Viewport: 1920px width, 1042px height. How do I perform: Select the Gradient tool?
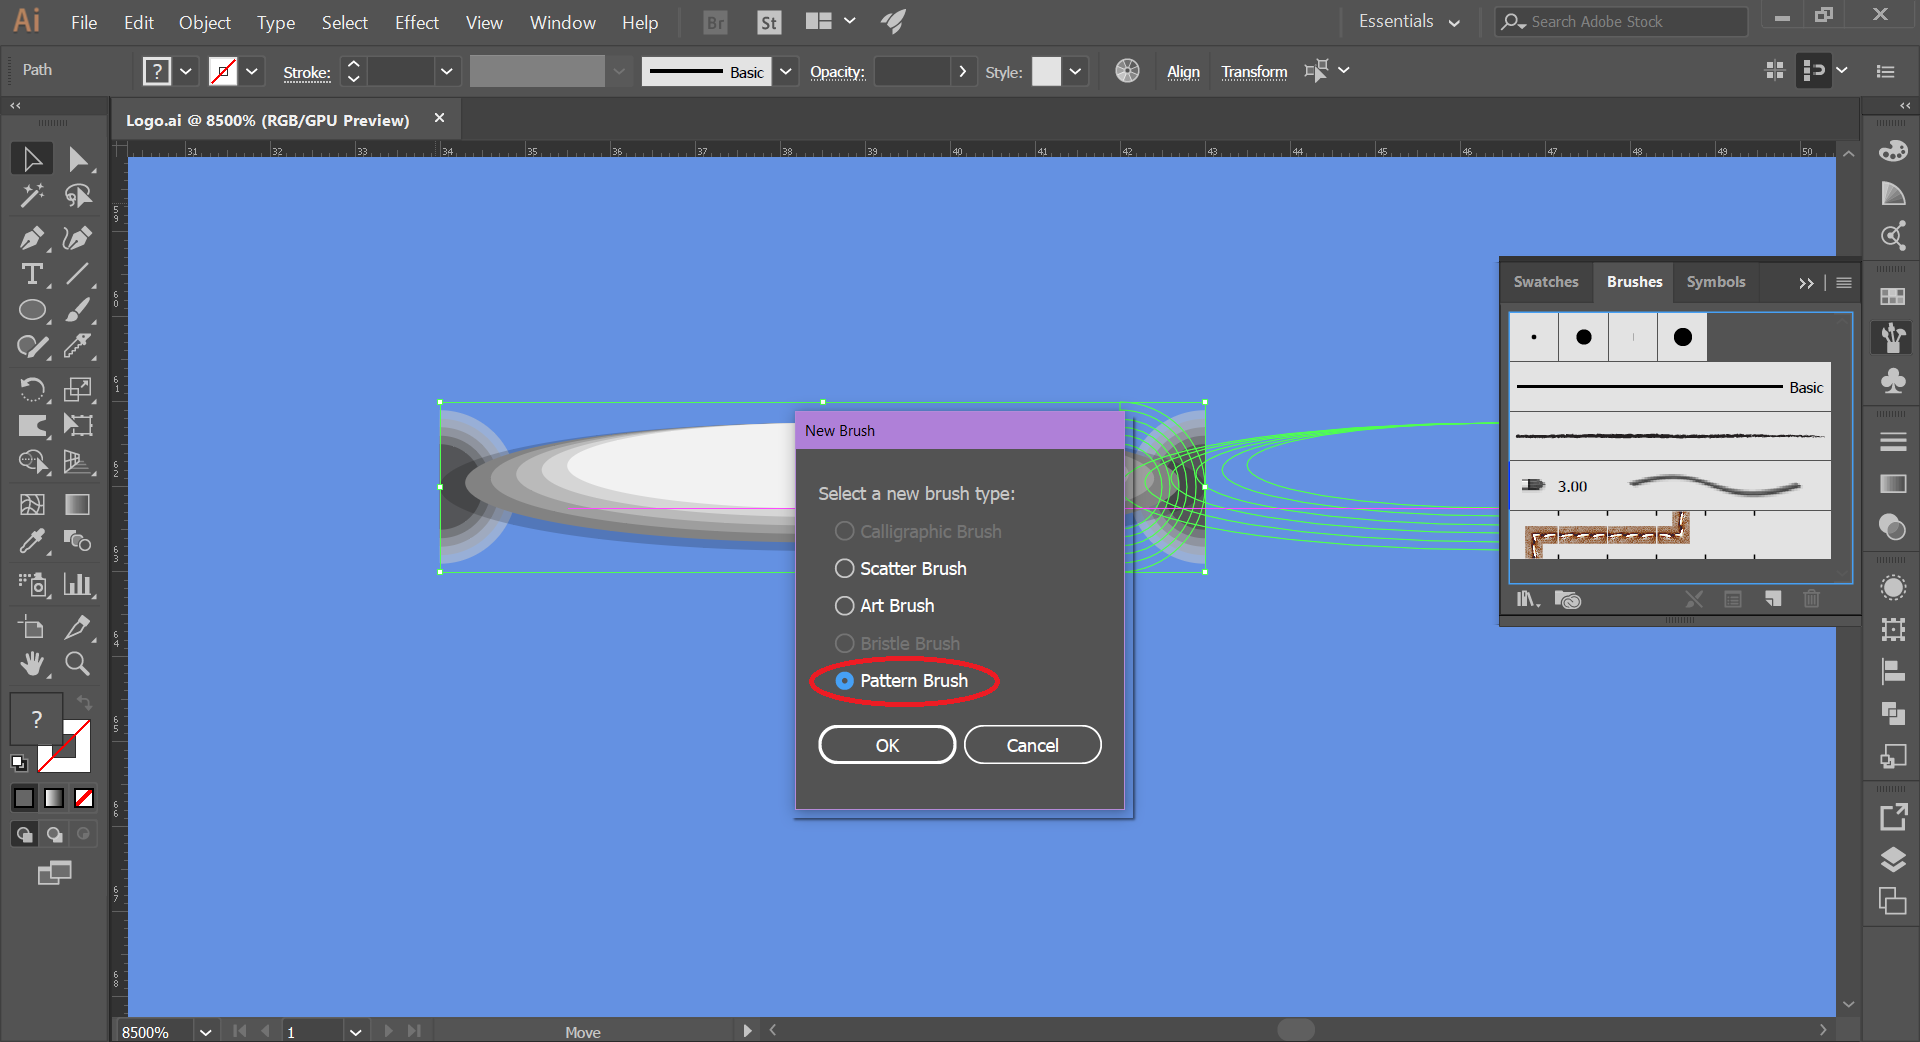coord(78,505)
